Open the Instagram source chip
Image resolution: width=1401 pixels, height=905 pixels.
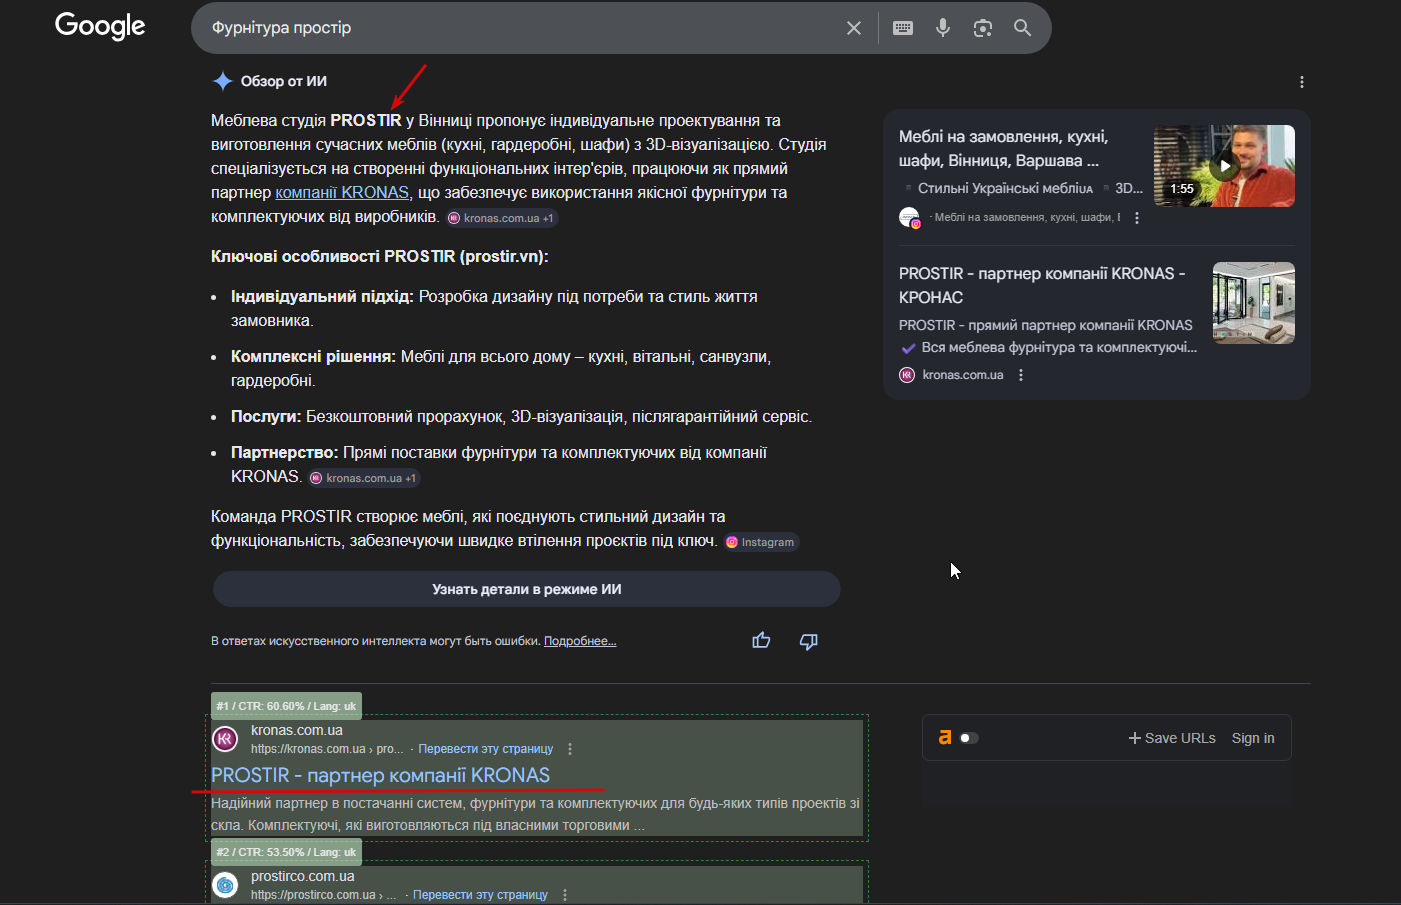pos(761,542)
